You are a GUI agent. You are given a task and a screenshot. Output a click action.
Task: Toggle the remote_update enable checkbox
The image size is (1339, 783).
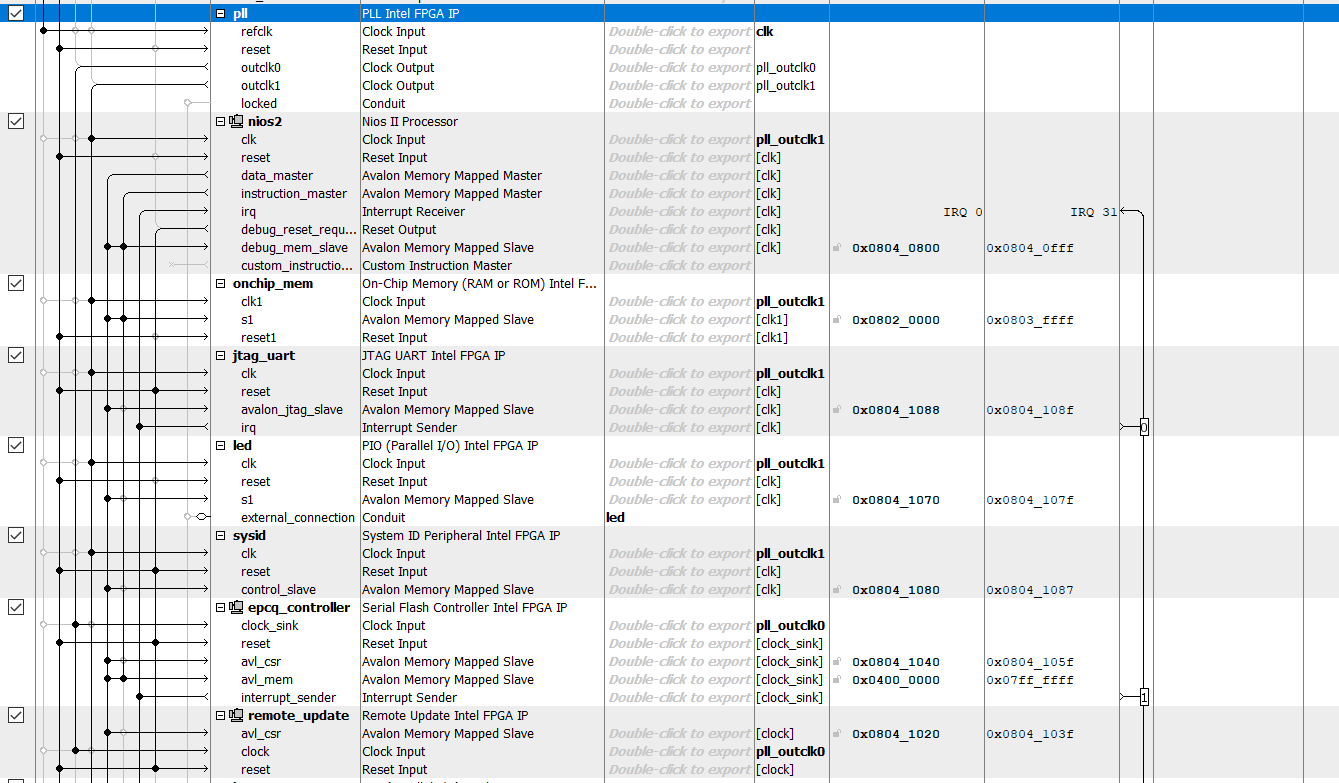[15, 715]
